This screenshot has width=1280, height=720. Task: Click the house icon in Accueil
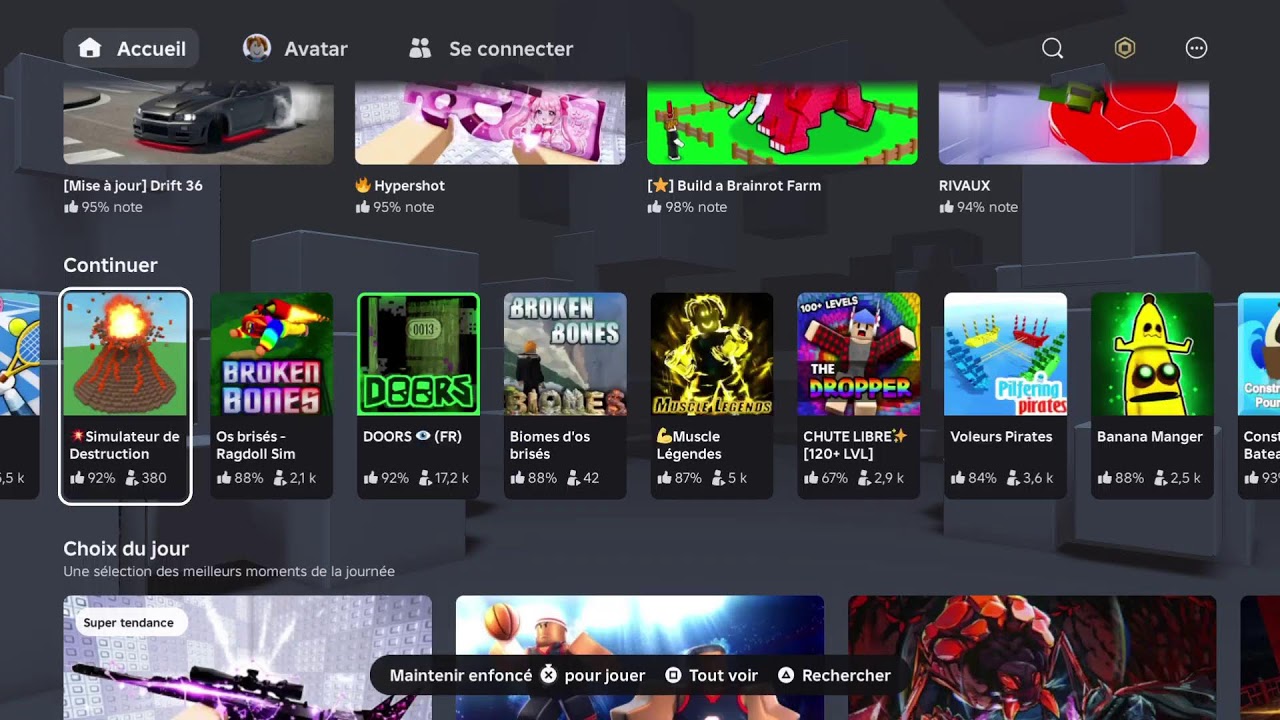(90, 48)
